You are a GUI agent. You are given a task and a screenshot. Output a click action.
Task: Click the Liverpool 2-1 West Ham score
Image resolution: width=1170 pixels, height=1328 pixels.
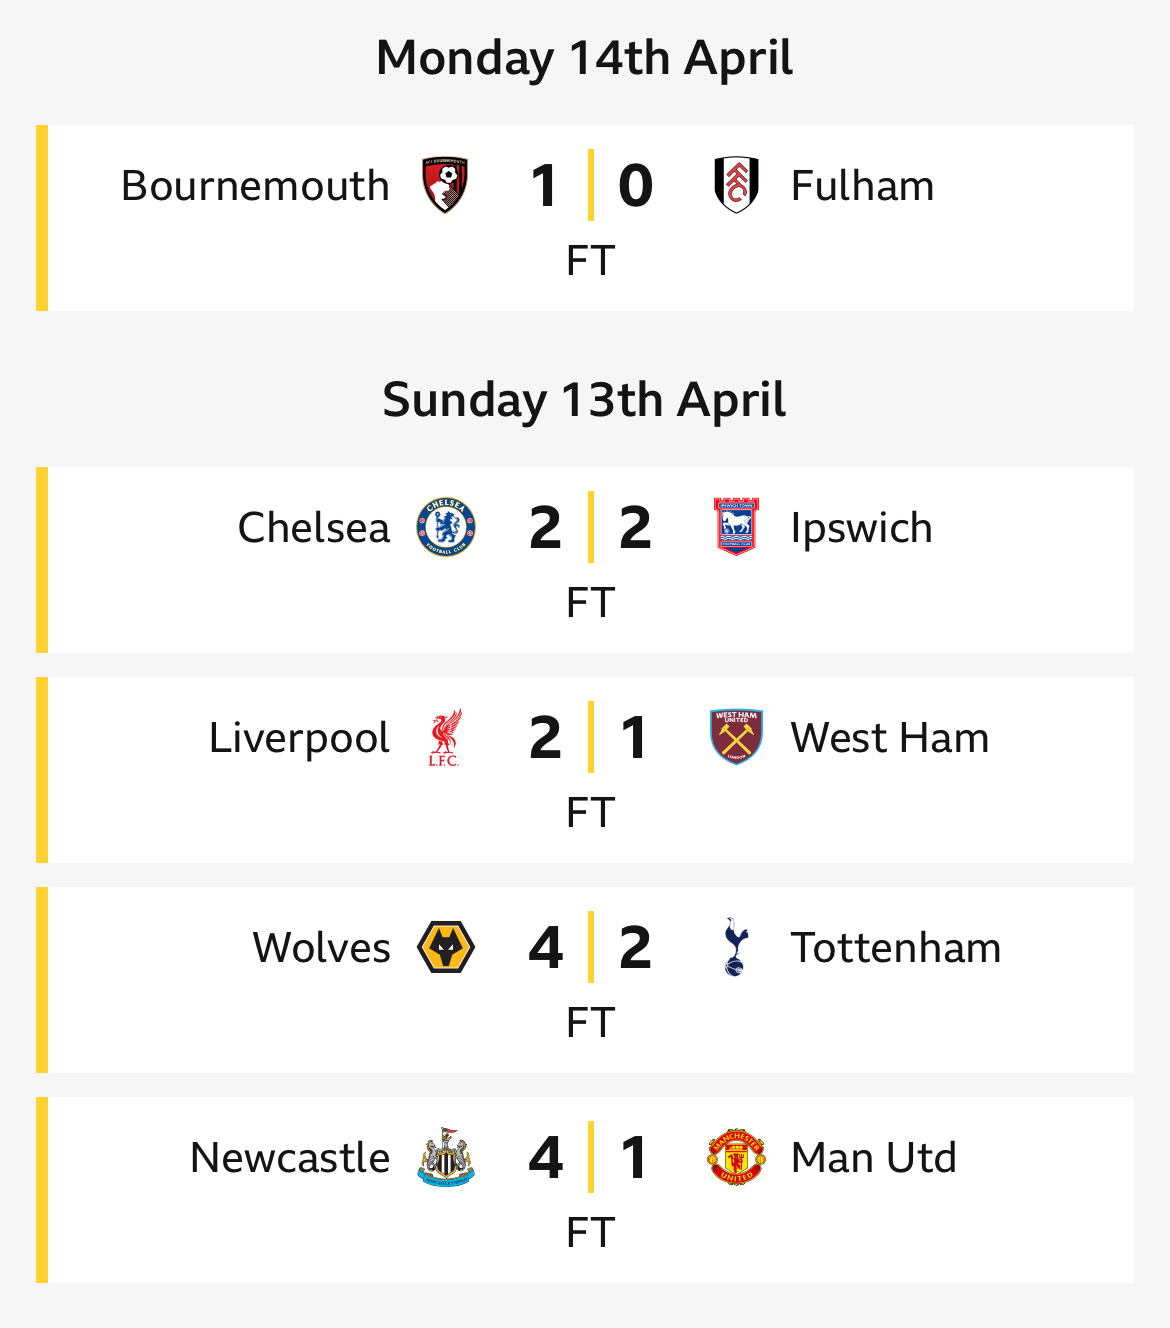coord(590,738)
